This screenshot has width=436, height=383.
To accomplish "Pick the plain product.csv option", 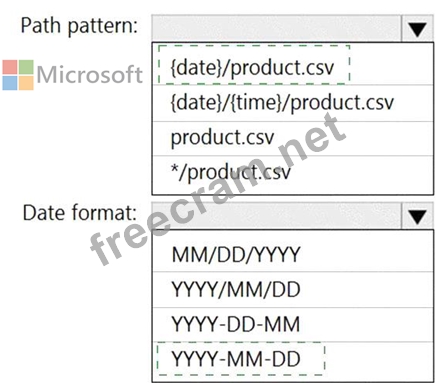I will point(292,139).
